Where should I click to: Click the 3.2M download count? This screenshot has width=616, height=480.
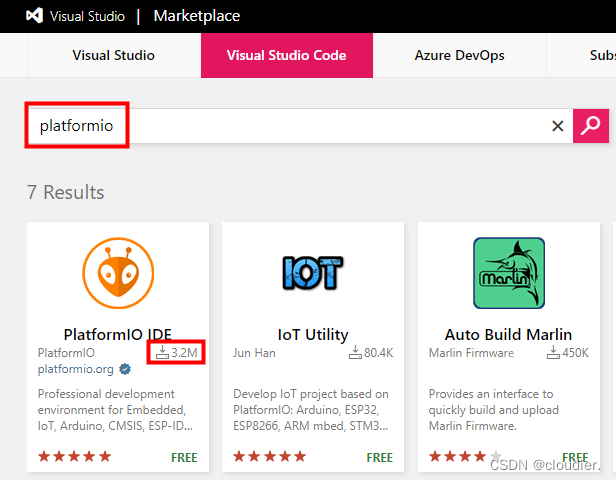(184, 353)
